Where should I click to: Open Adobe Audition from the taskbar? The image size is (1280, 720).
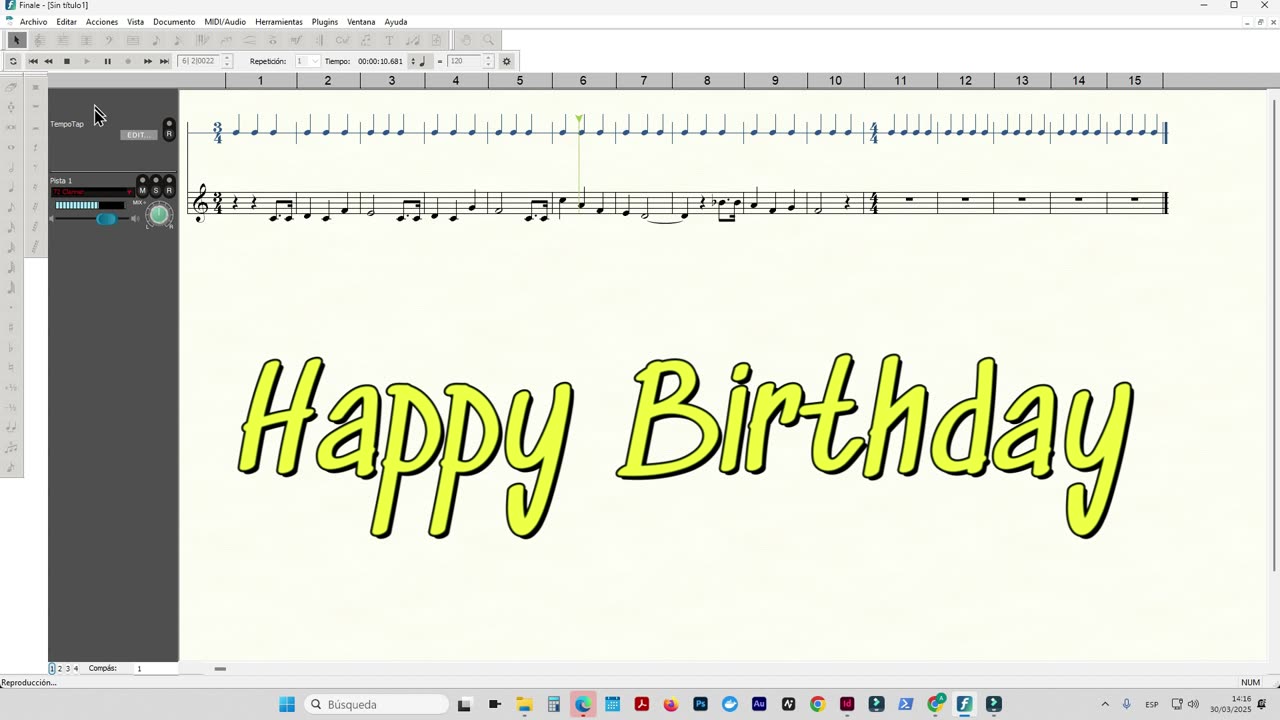(759, 704)
